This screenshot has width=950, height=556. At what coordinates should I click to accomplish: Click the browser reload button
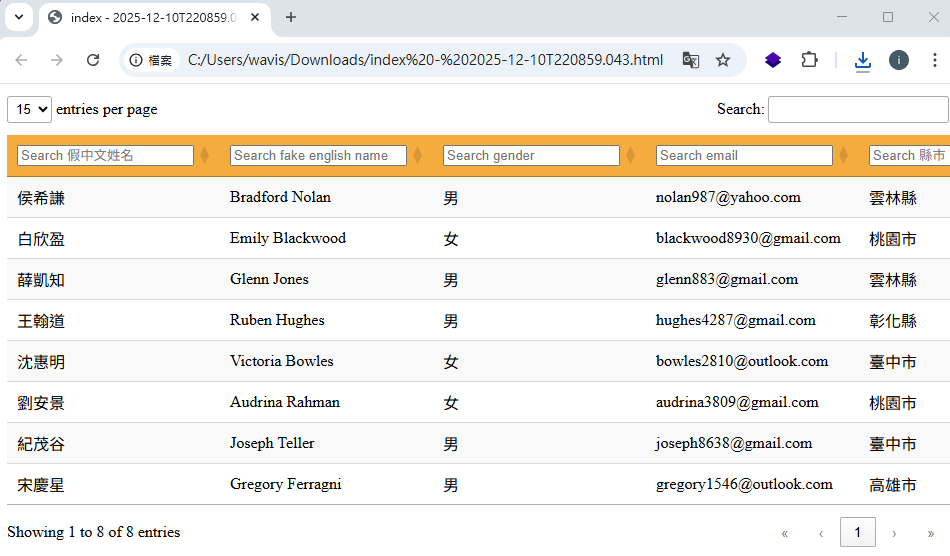93,60
